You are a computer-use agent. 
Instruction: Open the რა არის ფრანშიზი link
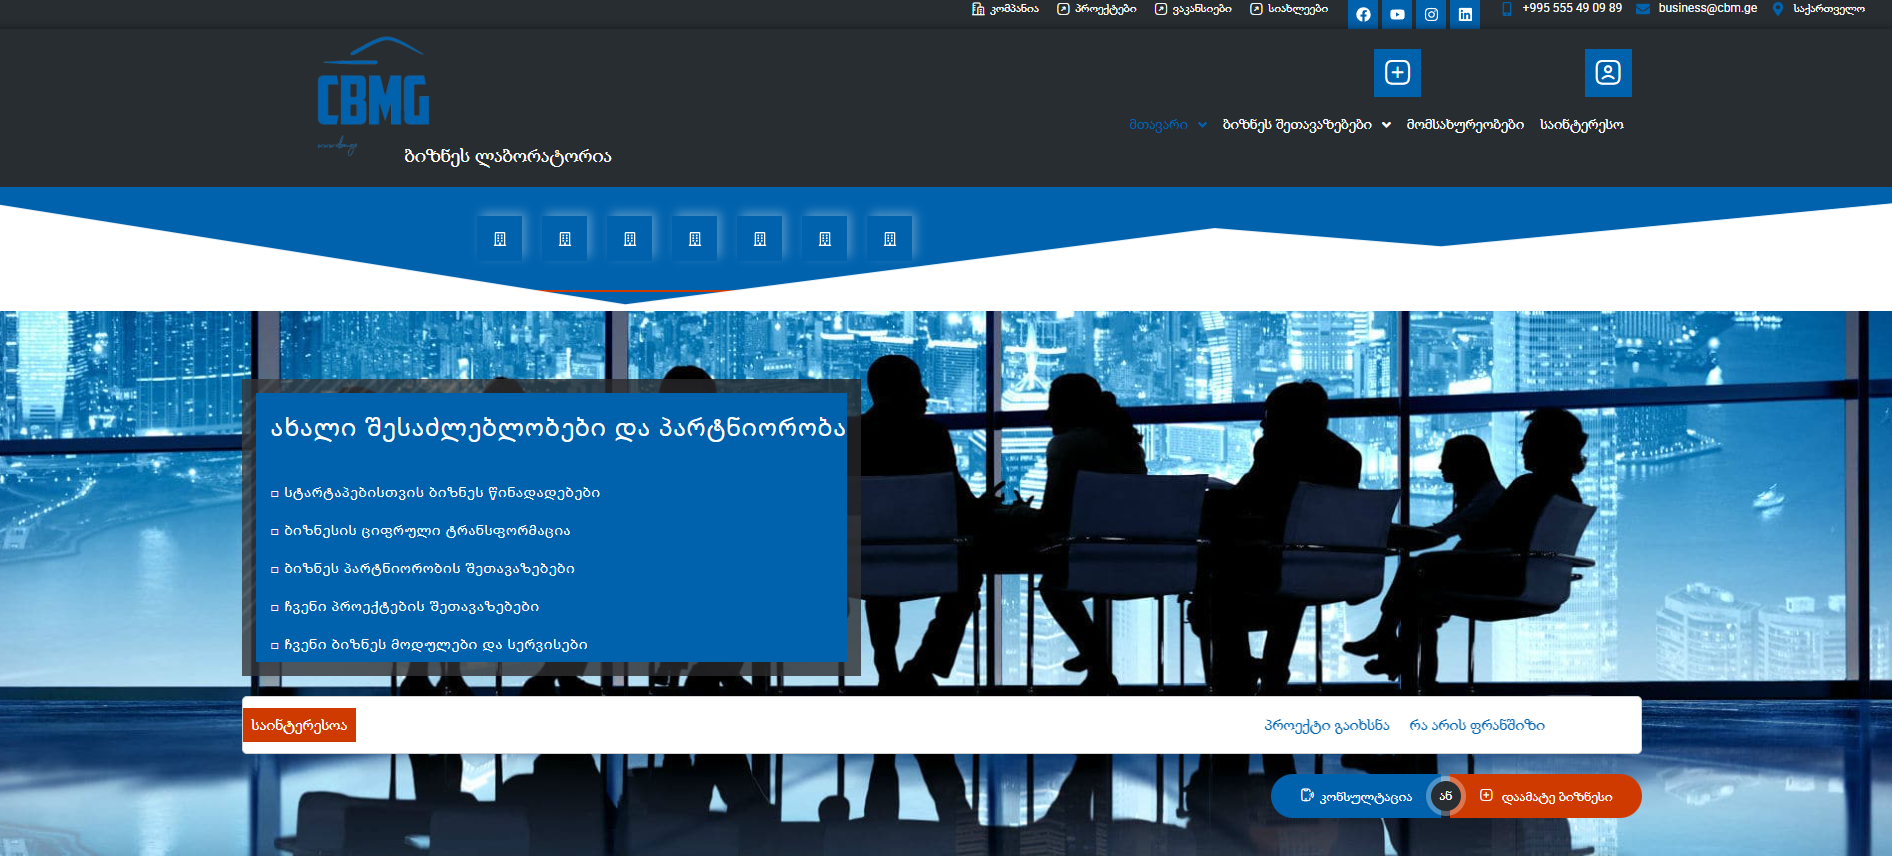1477,725
